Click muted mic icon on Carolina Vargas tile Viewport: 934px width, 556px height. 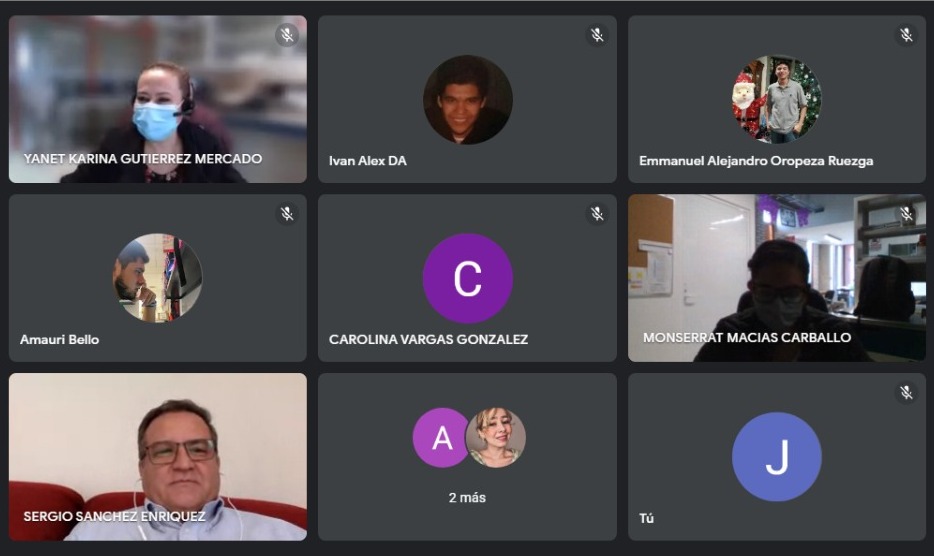[597, 214]
